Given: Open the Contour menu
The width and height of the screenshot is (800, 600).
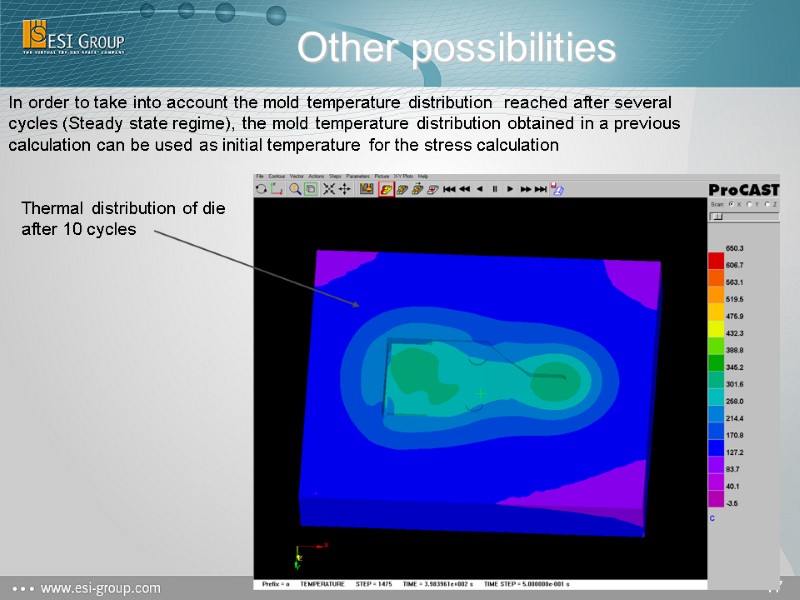Looking at the screenshot, I should coord(276,175).
